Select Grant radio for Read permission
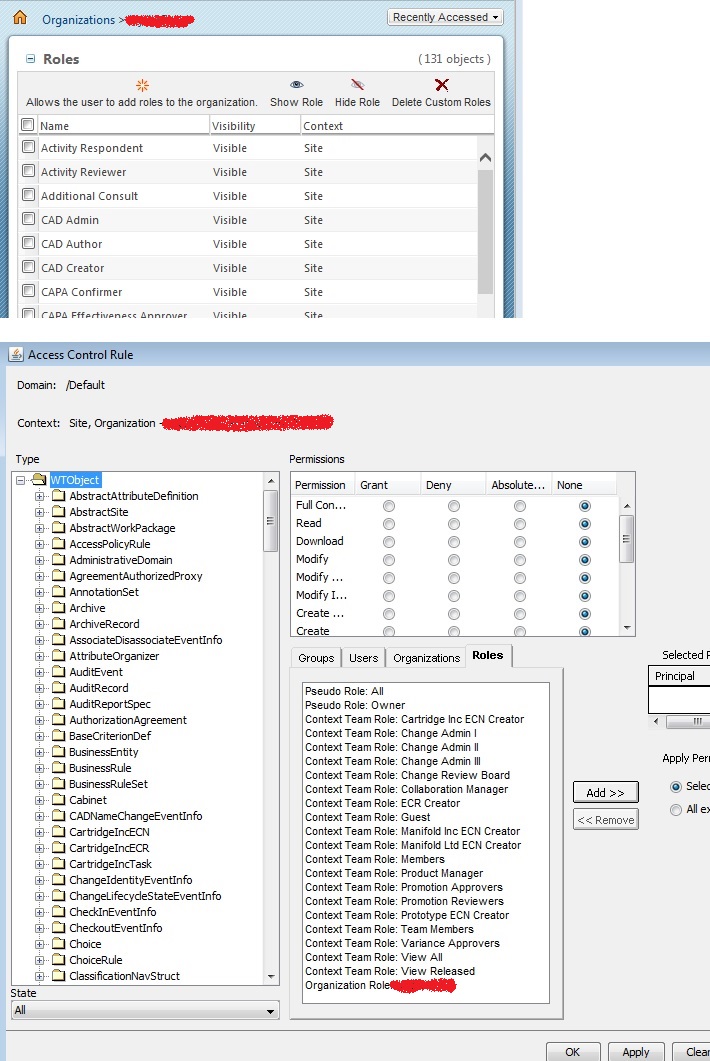Viewport: 710px width, 1061px height. click(x=388, y=524)
